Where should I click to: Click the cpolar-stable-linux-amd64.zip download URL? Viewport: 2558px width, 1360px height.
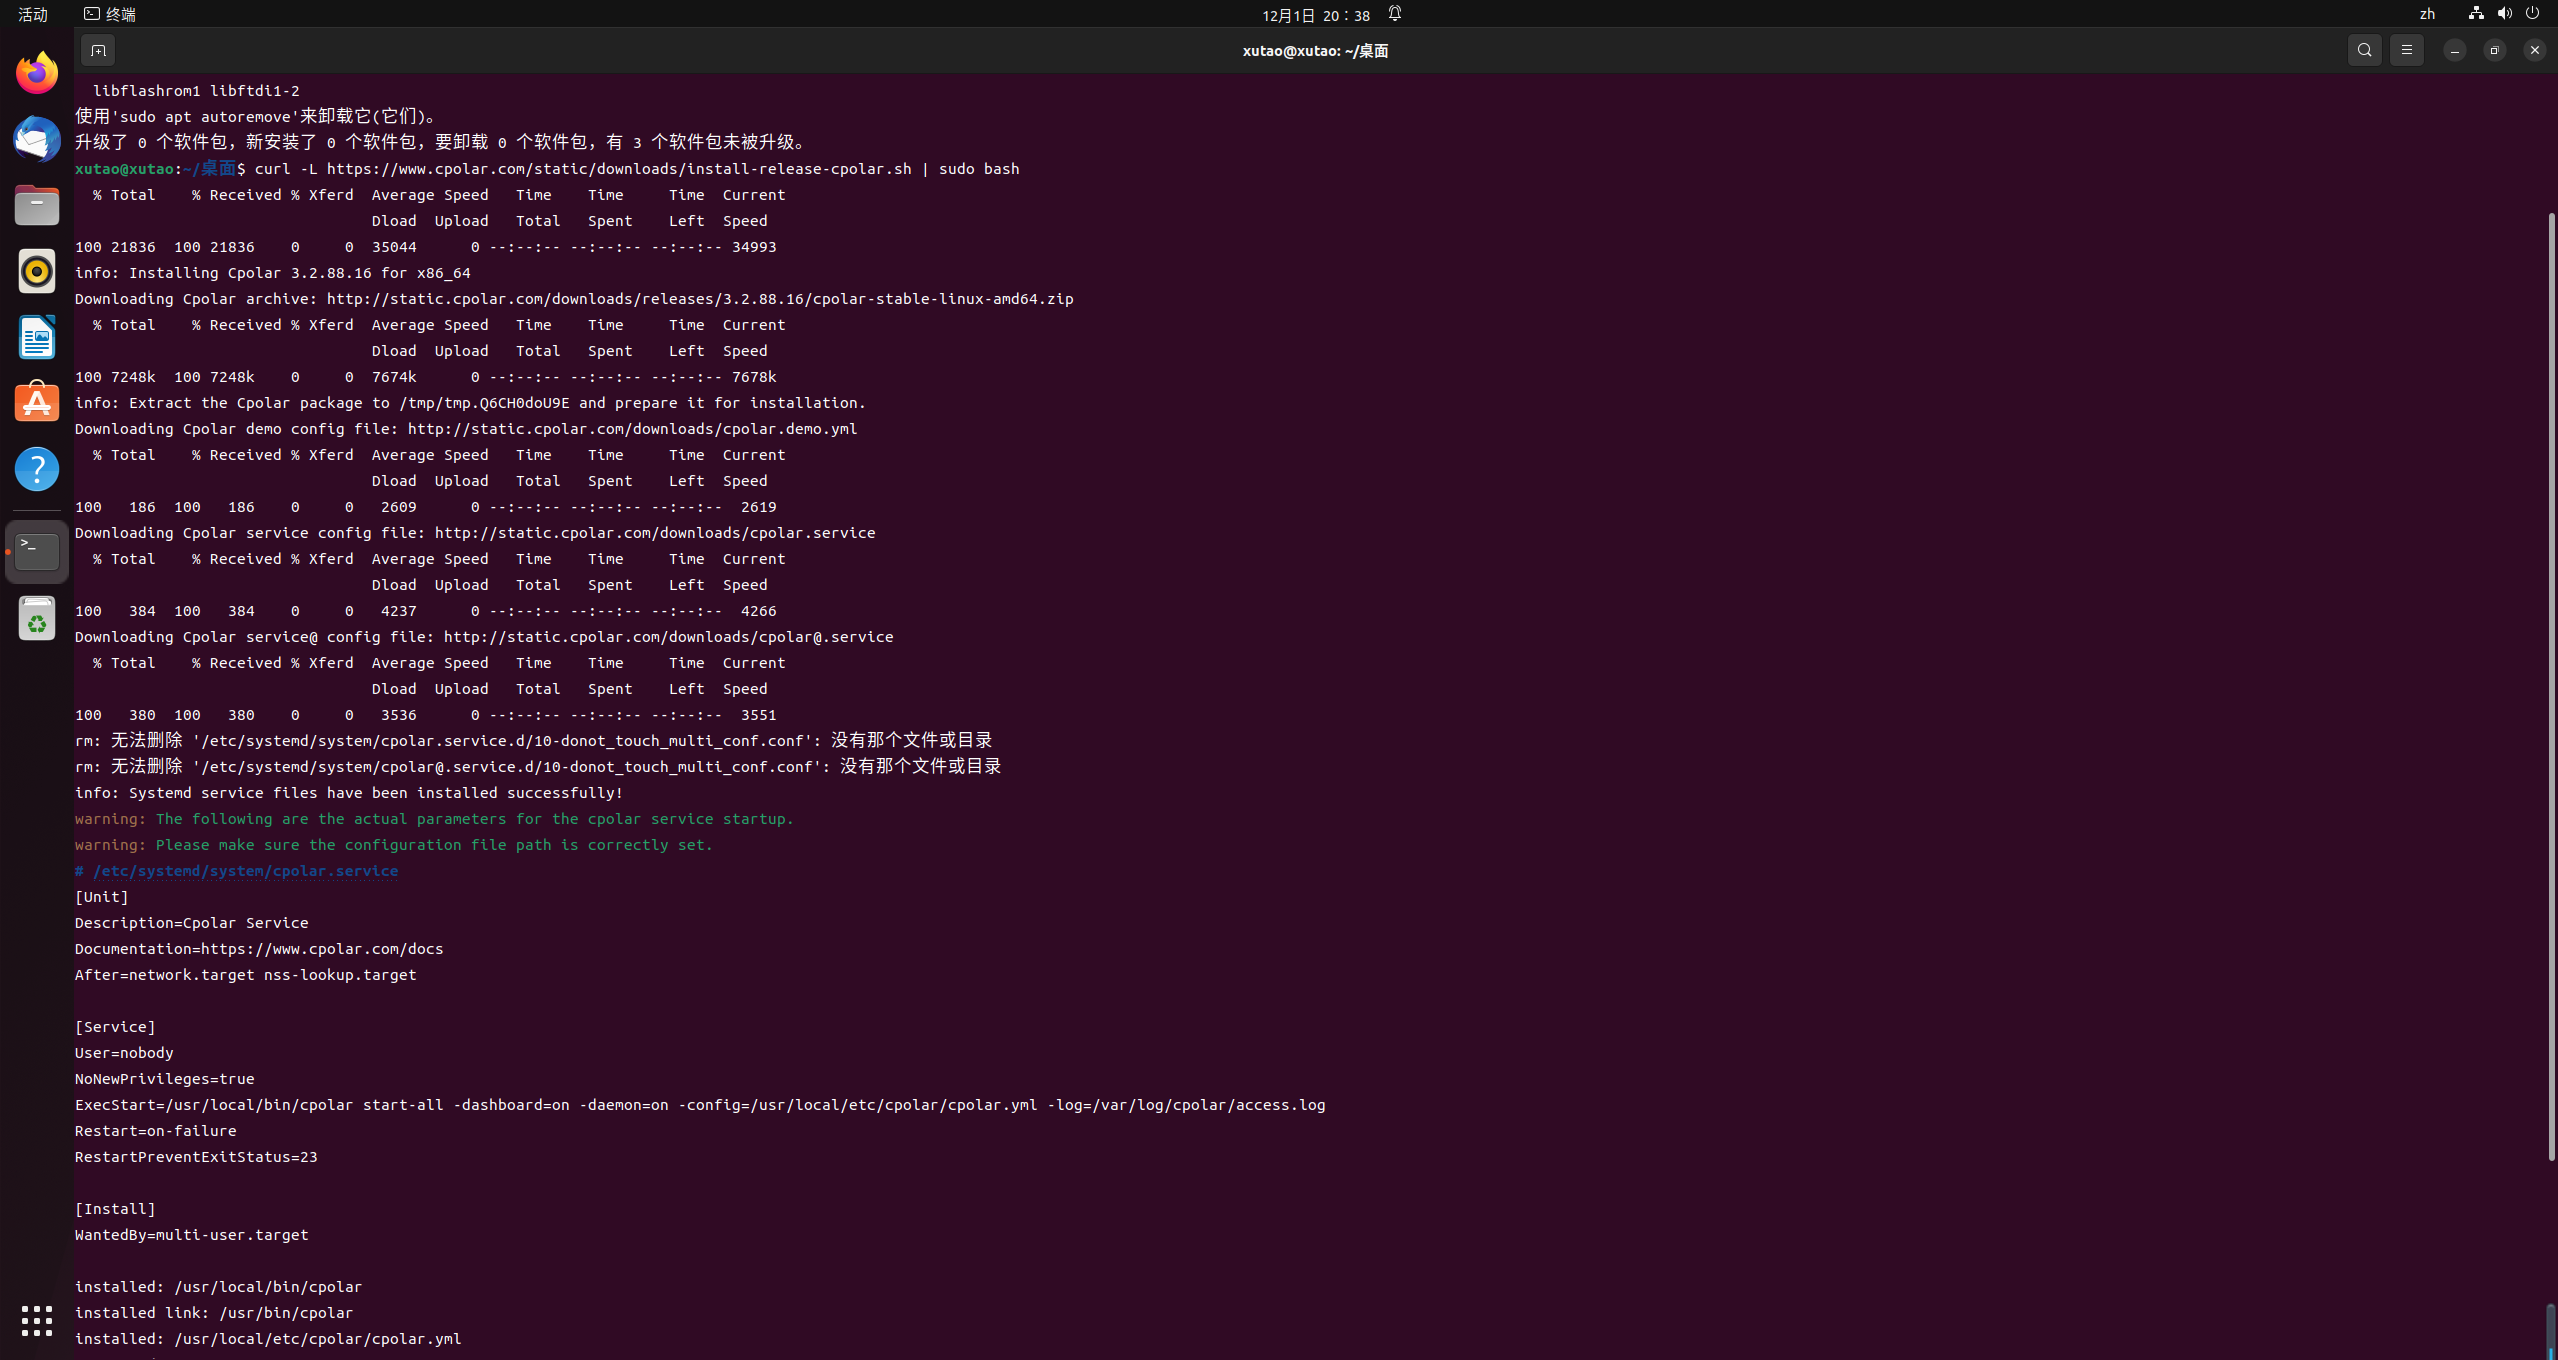700,299
